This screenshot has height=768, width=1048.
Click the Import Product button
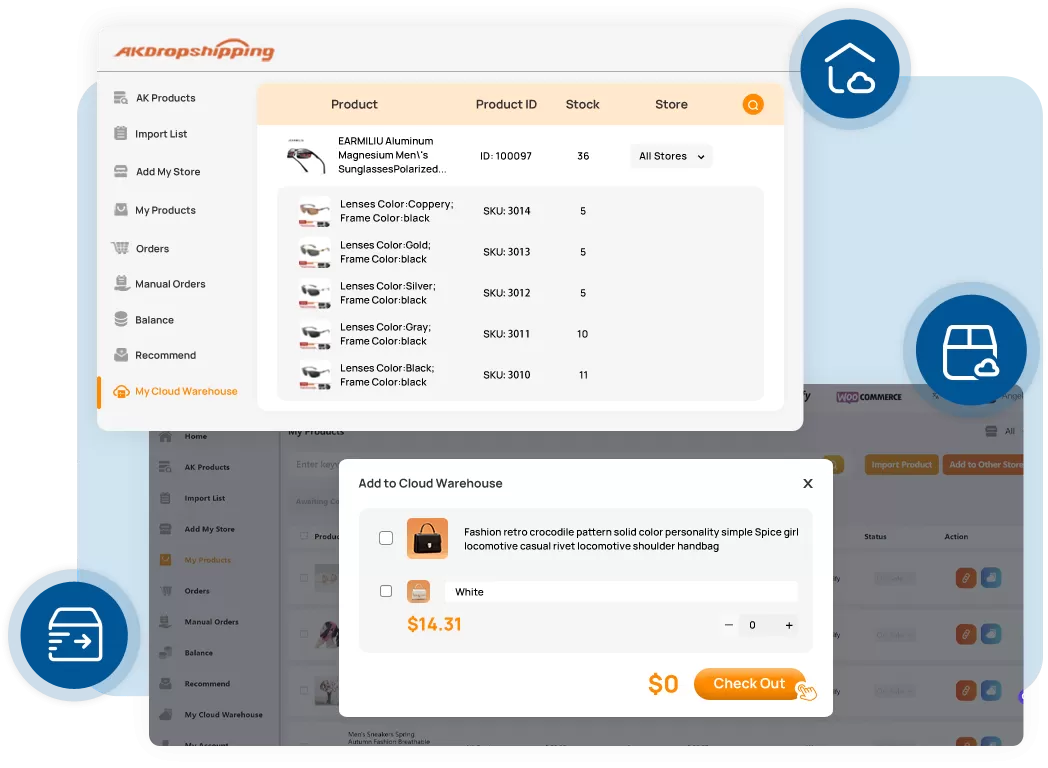tap(901, 465)
